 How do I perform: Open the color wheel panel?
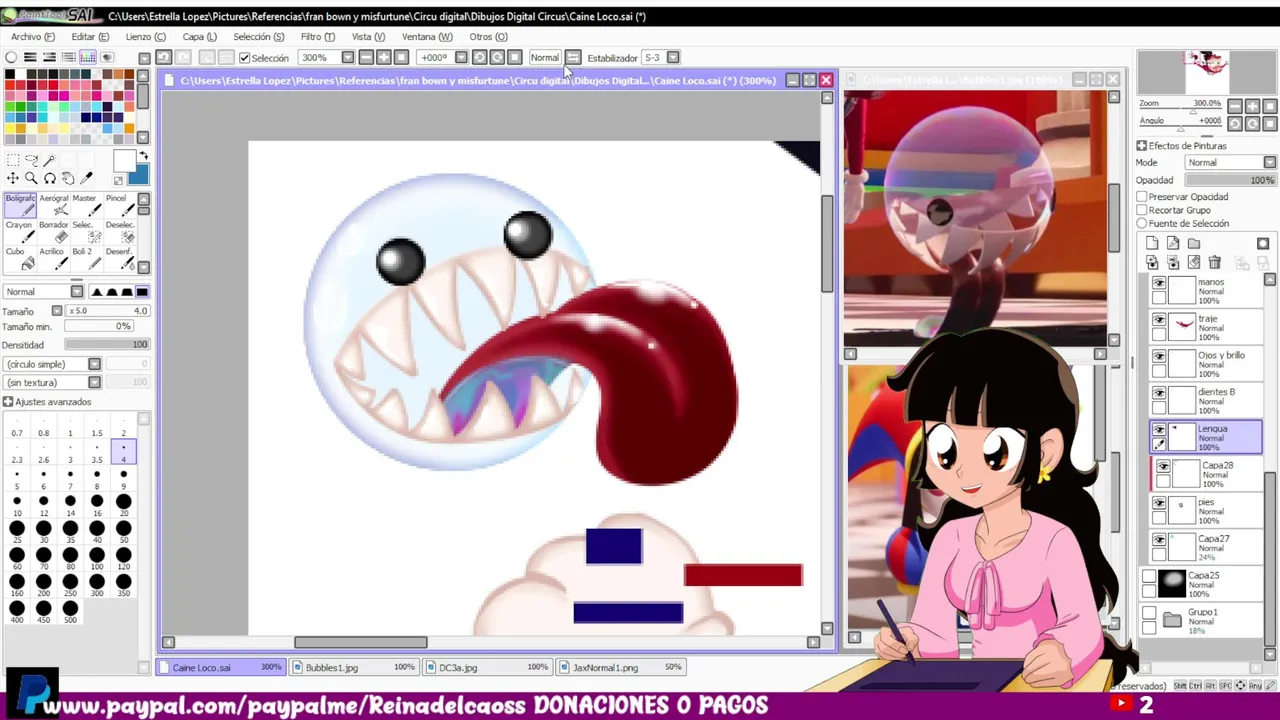pyautogui.click(x=11, y=57)
